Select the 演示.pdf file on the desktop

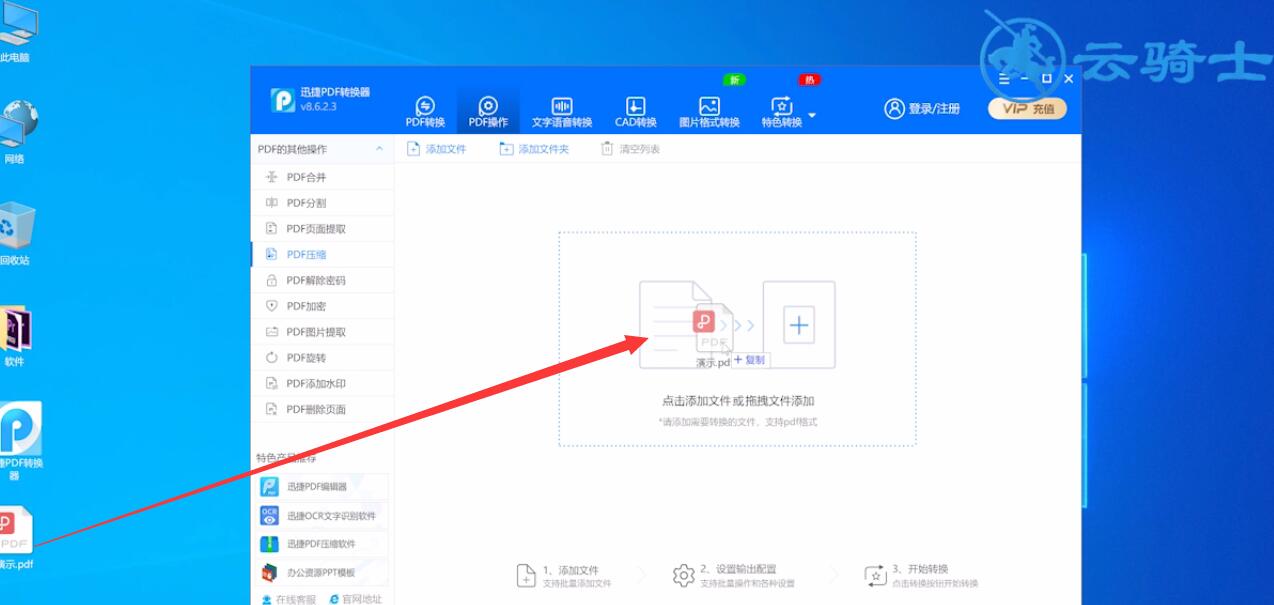coord(16,538)
